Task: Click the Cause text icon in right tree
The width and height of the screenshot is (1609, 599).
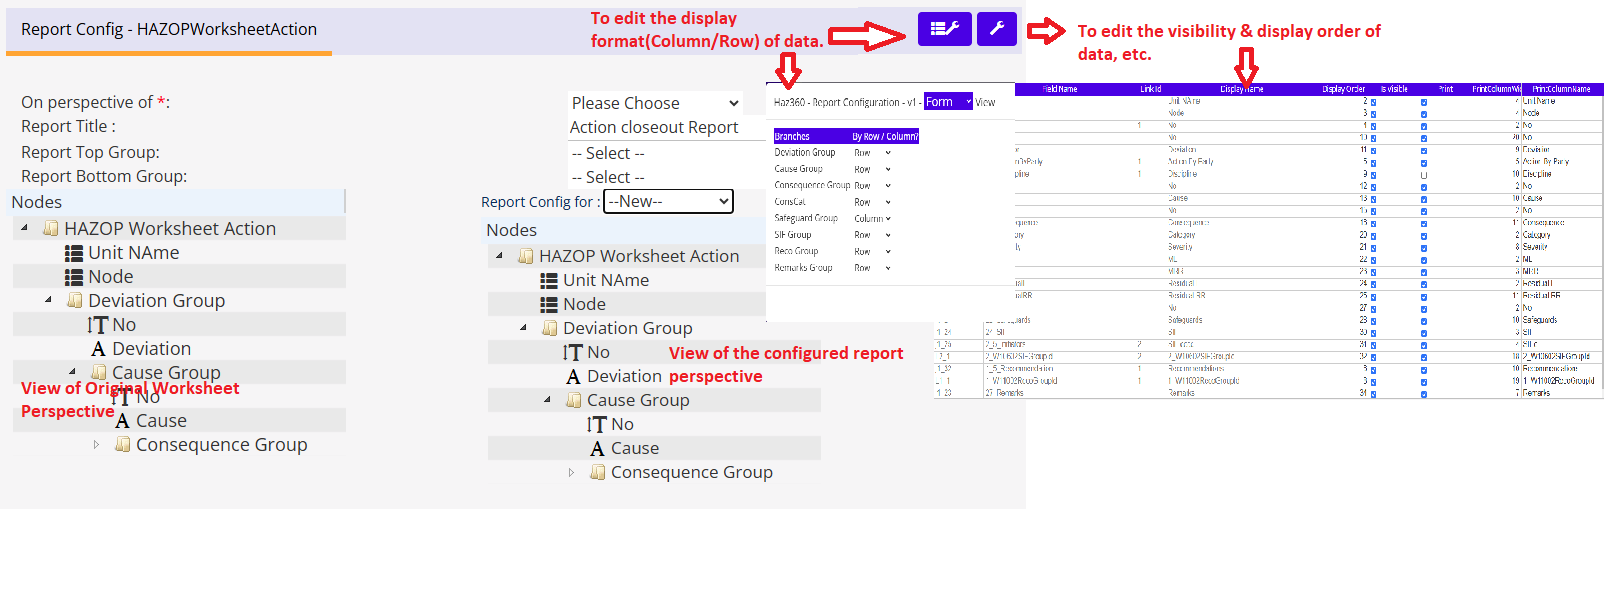Action: click(x=597, y=449)
